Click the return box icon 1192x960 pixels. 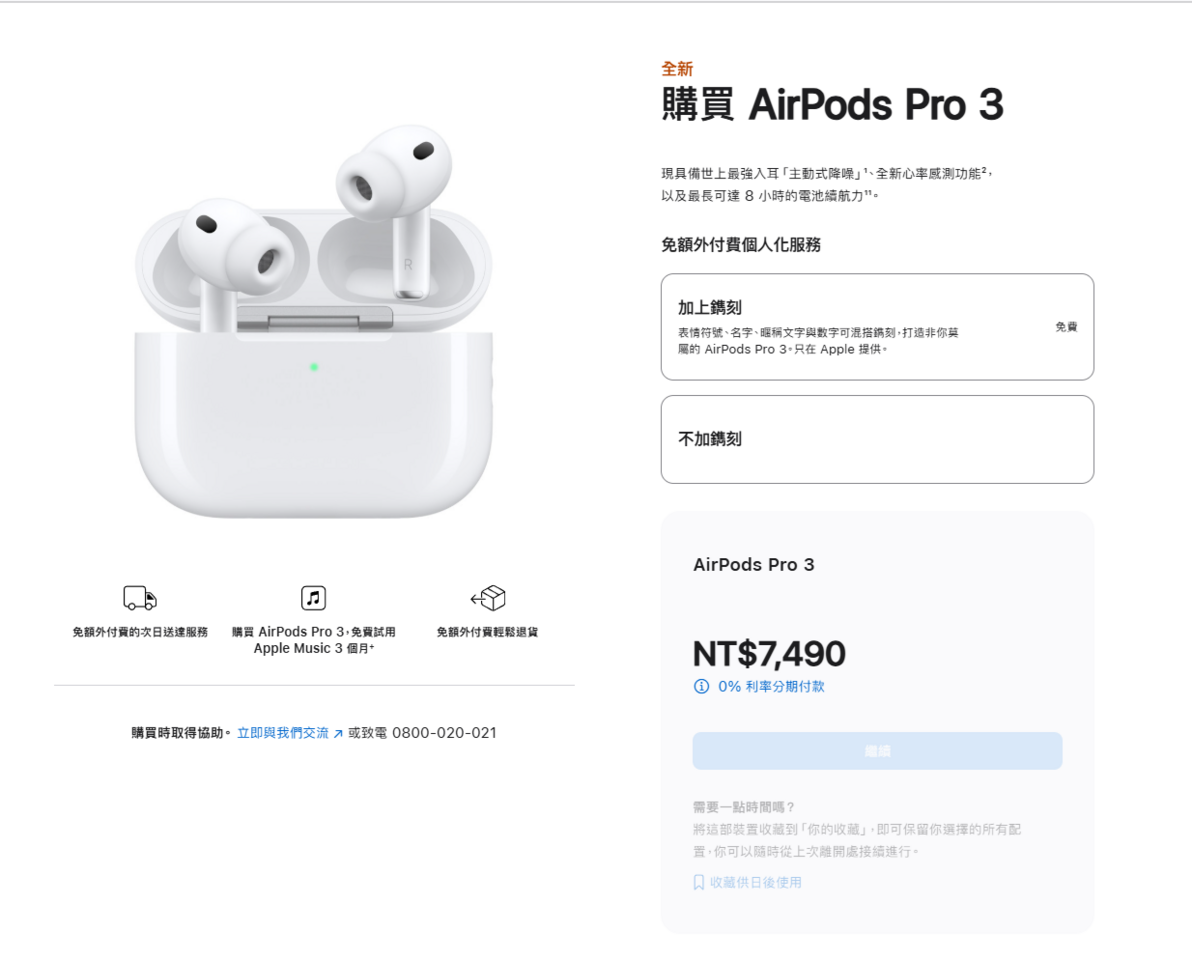(488, 598)
